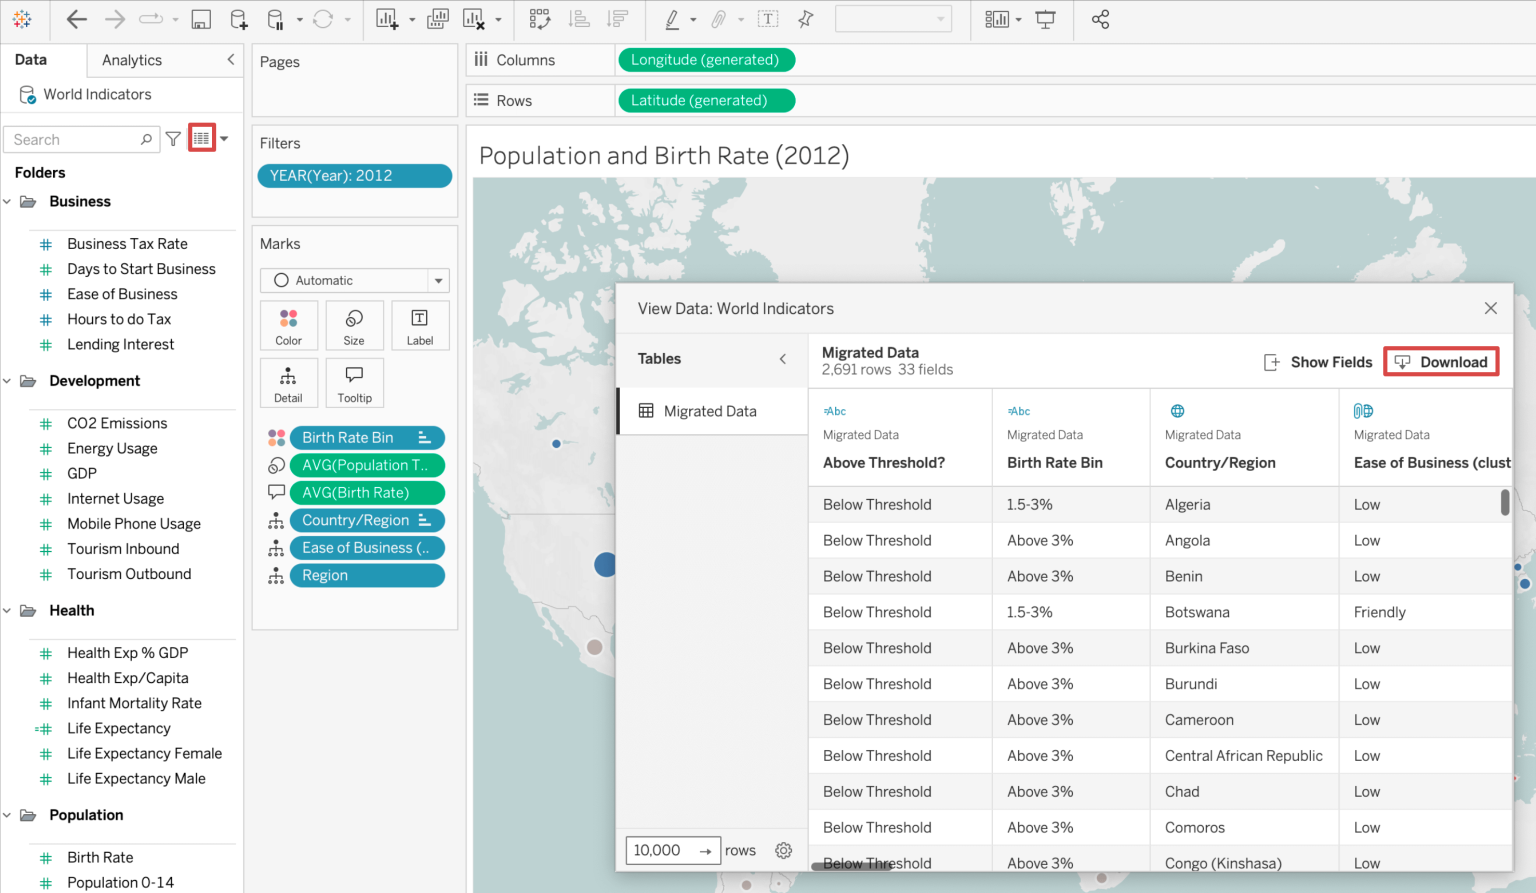Sort the view ascending
Screen dimensions: 1536x893
coord(579,19)
